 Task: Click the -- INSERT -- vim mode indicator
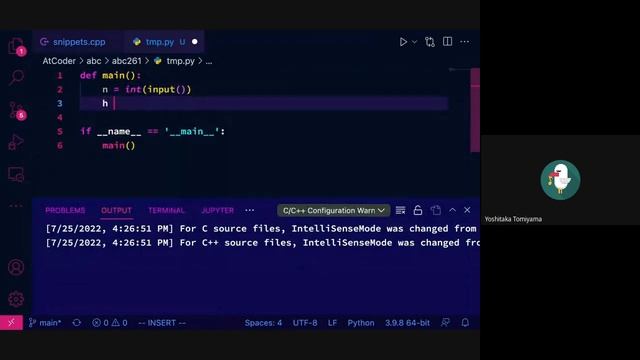click(162, 322)
